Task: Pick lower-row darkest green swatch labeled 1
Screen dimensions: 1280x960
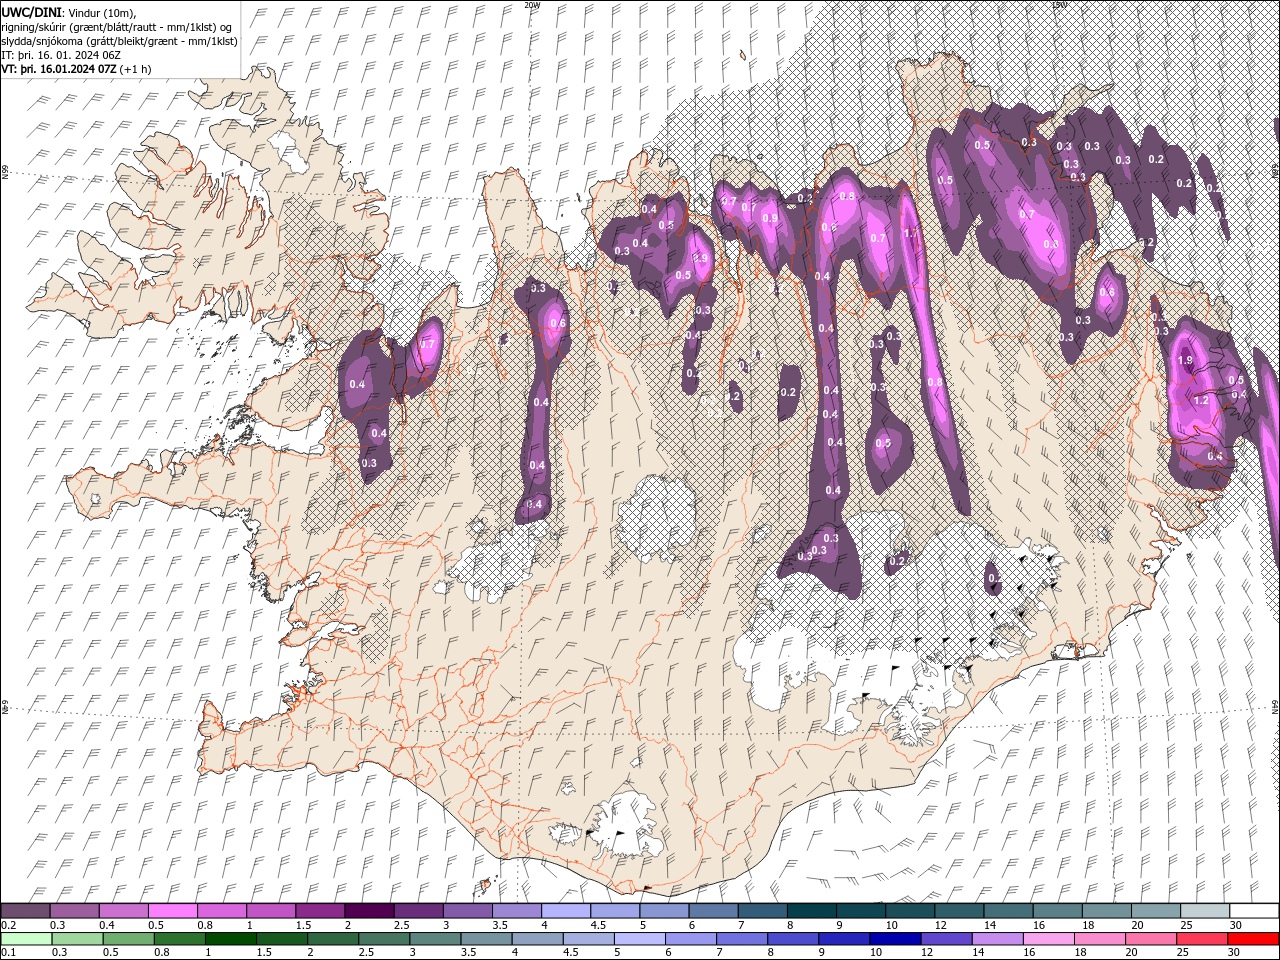Action: [x=231, y=939]
